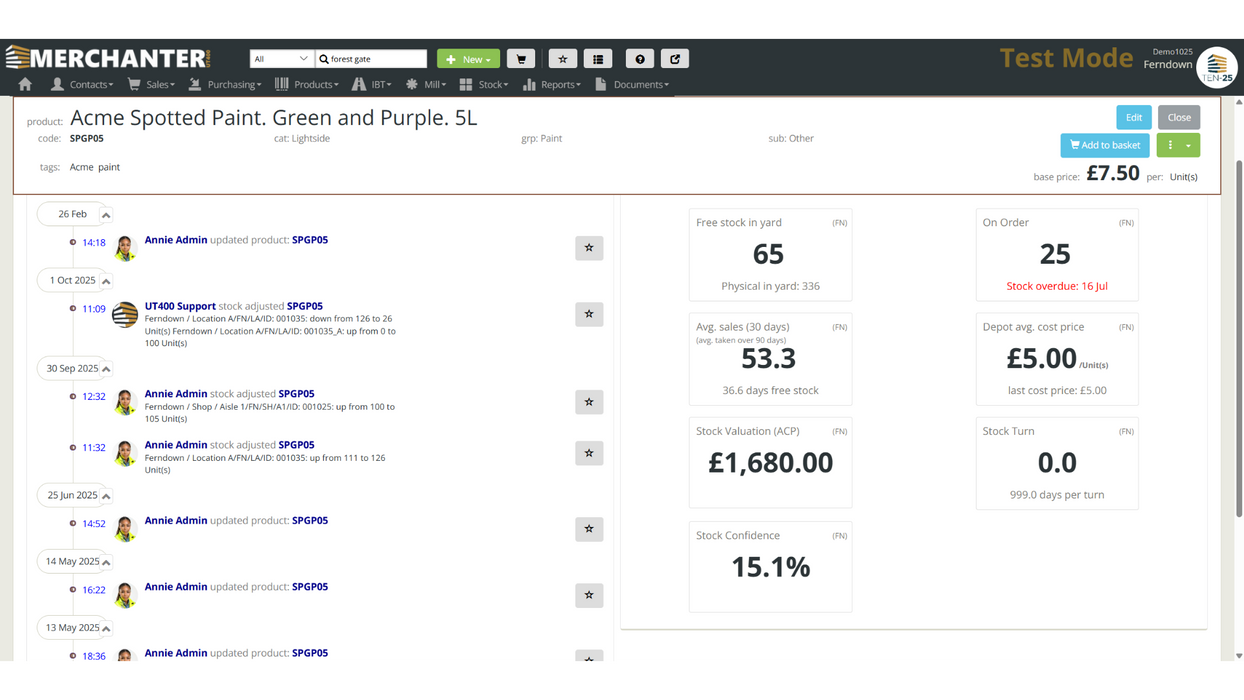Click the 14:18 timestamp link
1244x700 pixels.
(x=94, y=243)
